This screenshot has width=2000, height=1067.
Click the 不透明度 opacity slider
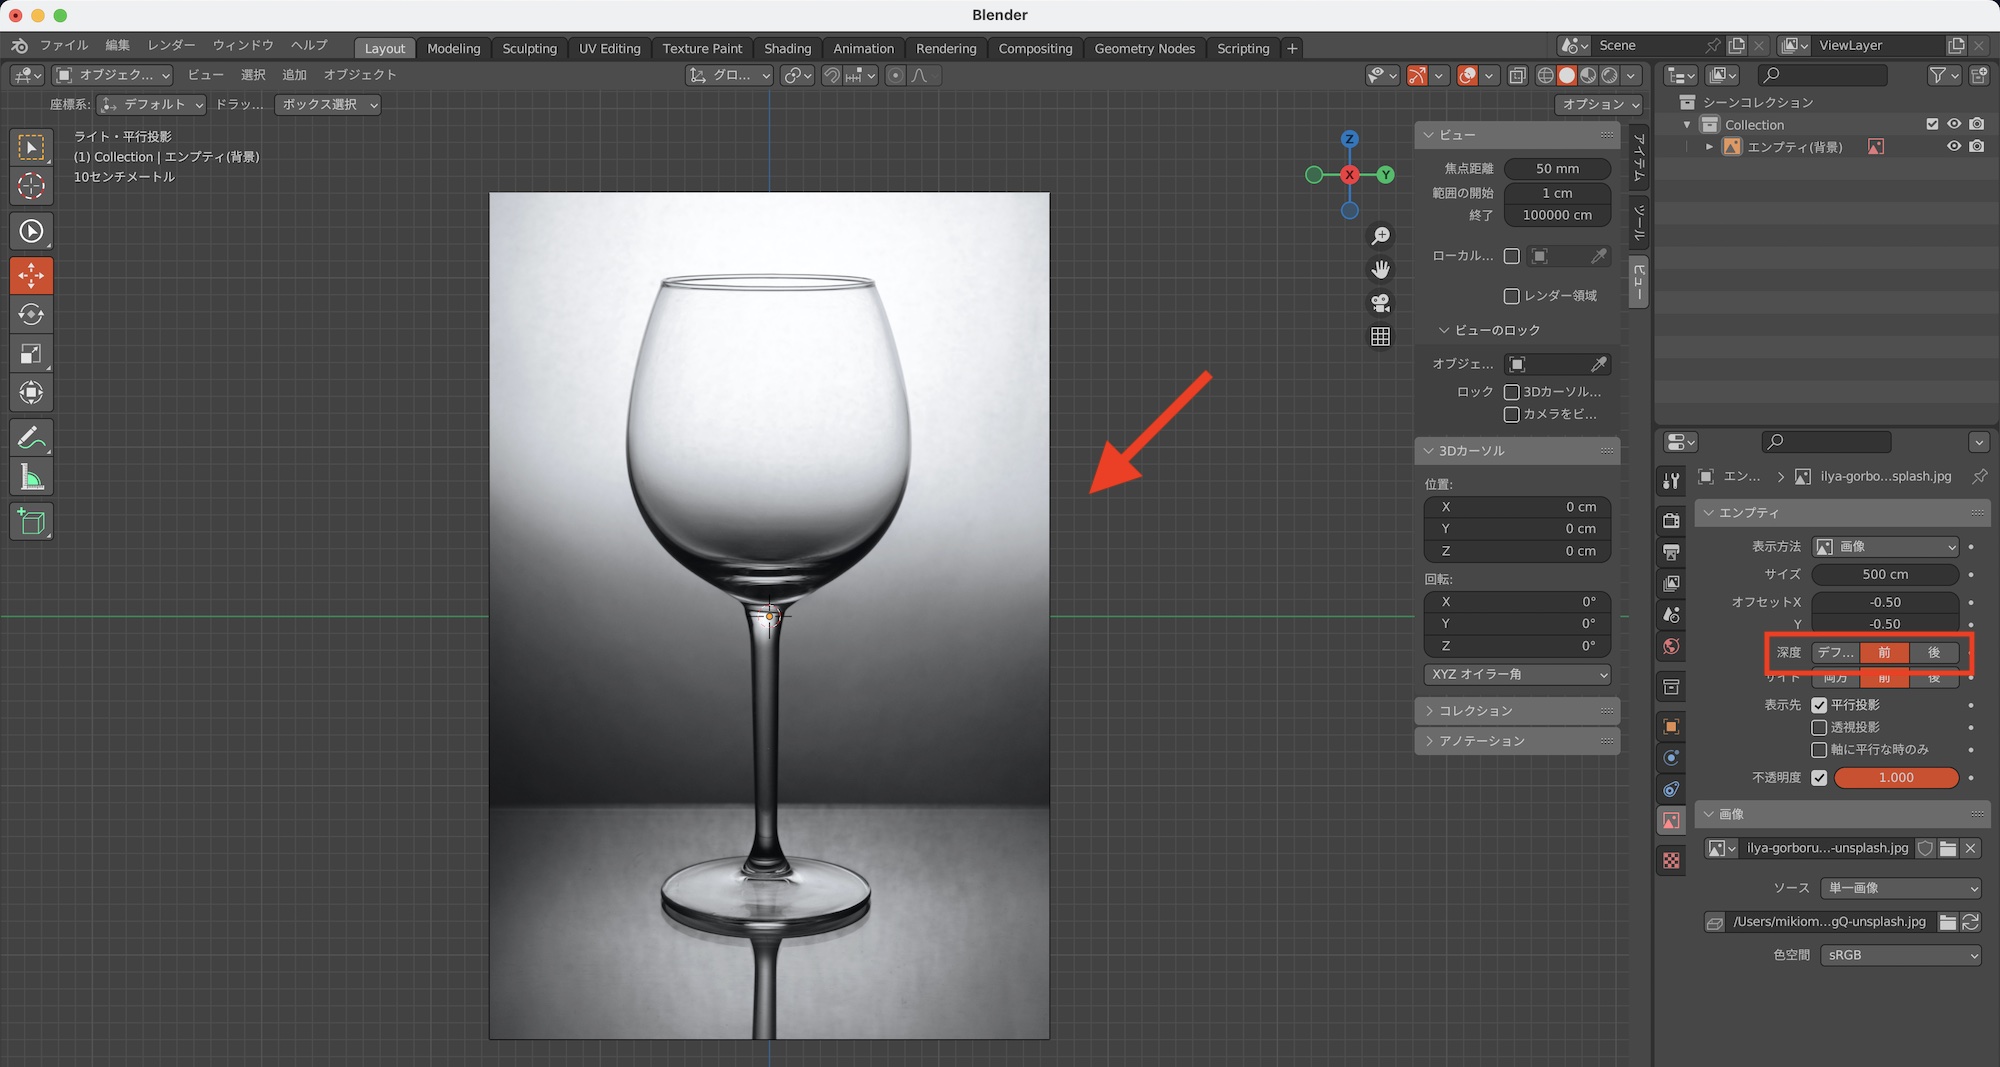click(x=1896, y=777)
